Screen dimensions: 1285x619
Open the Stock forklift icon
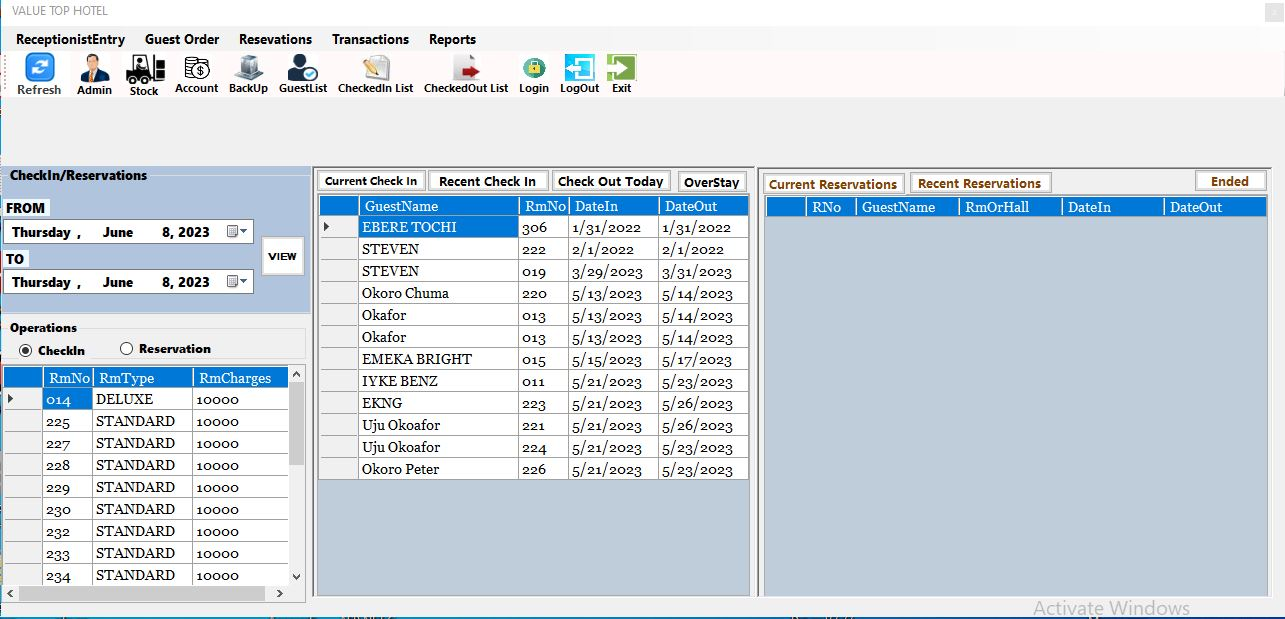(x=144, y=75)
